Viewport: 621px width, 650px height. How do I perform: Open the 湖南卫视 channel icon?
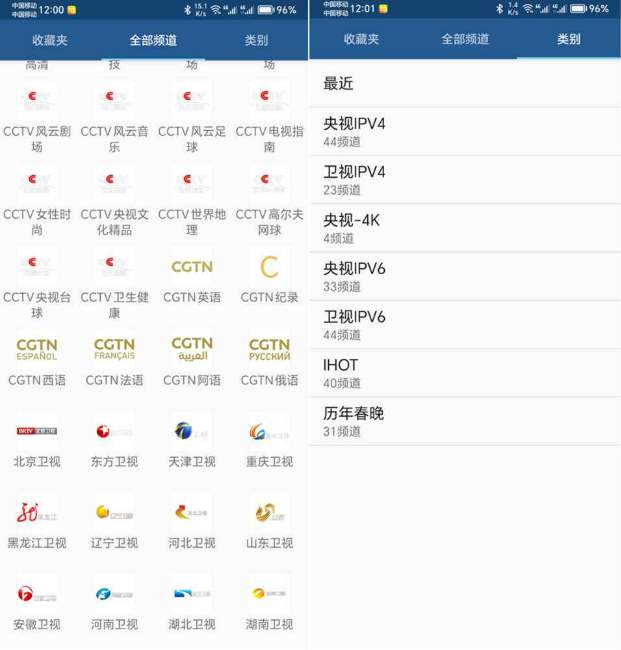269,594
